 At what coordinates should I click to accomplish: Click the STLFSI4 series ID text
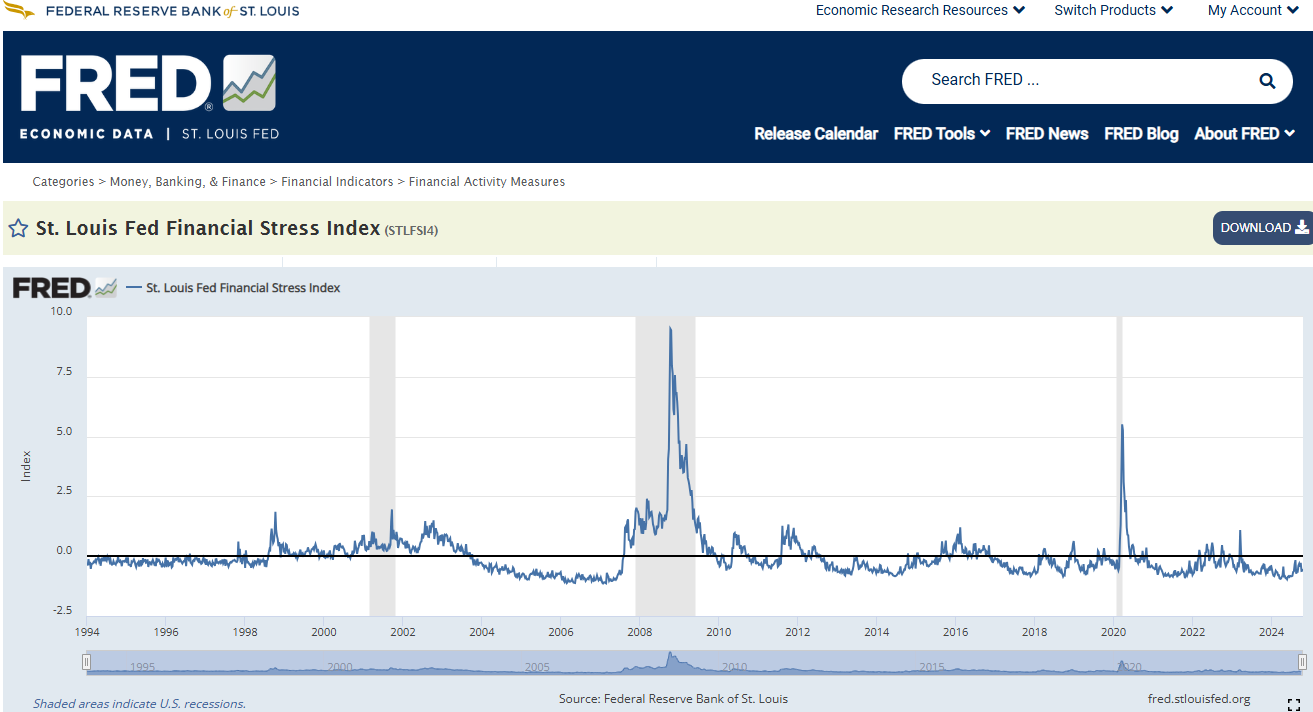coord(411,231)
